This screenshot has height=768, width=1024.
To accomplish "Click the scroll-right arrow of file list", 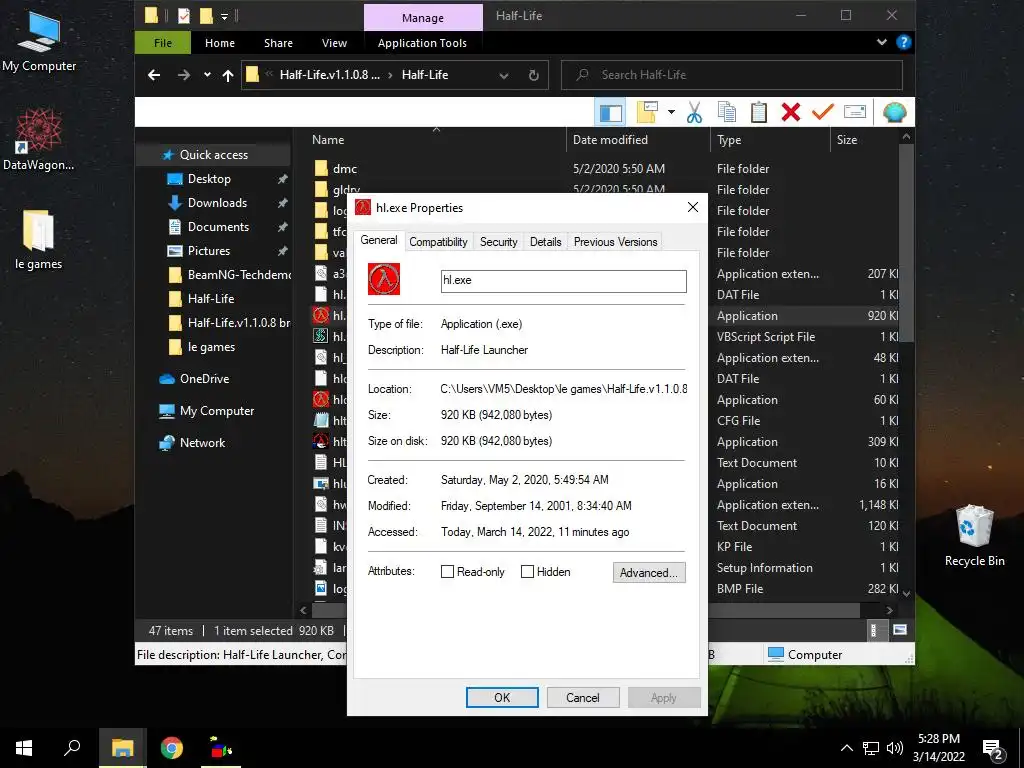I will pyautogui.click(x=889, y=610).
